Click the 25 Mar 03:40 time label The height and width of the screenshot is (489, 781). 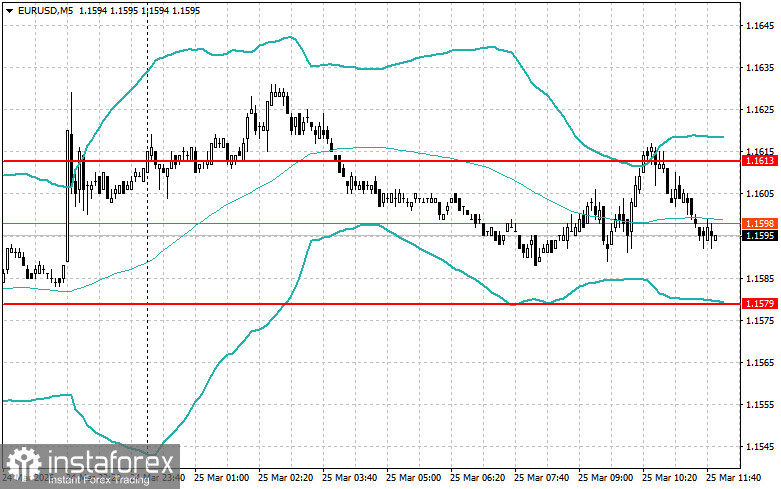(350, 478)
